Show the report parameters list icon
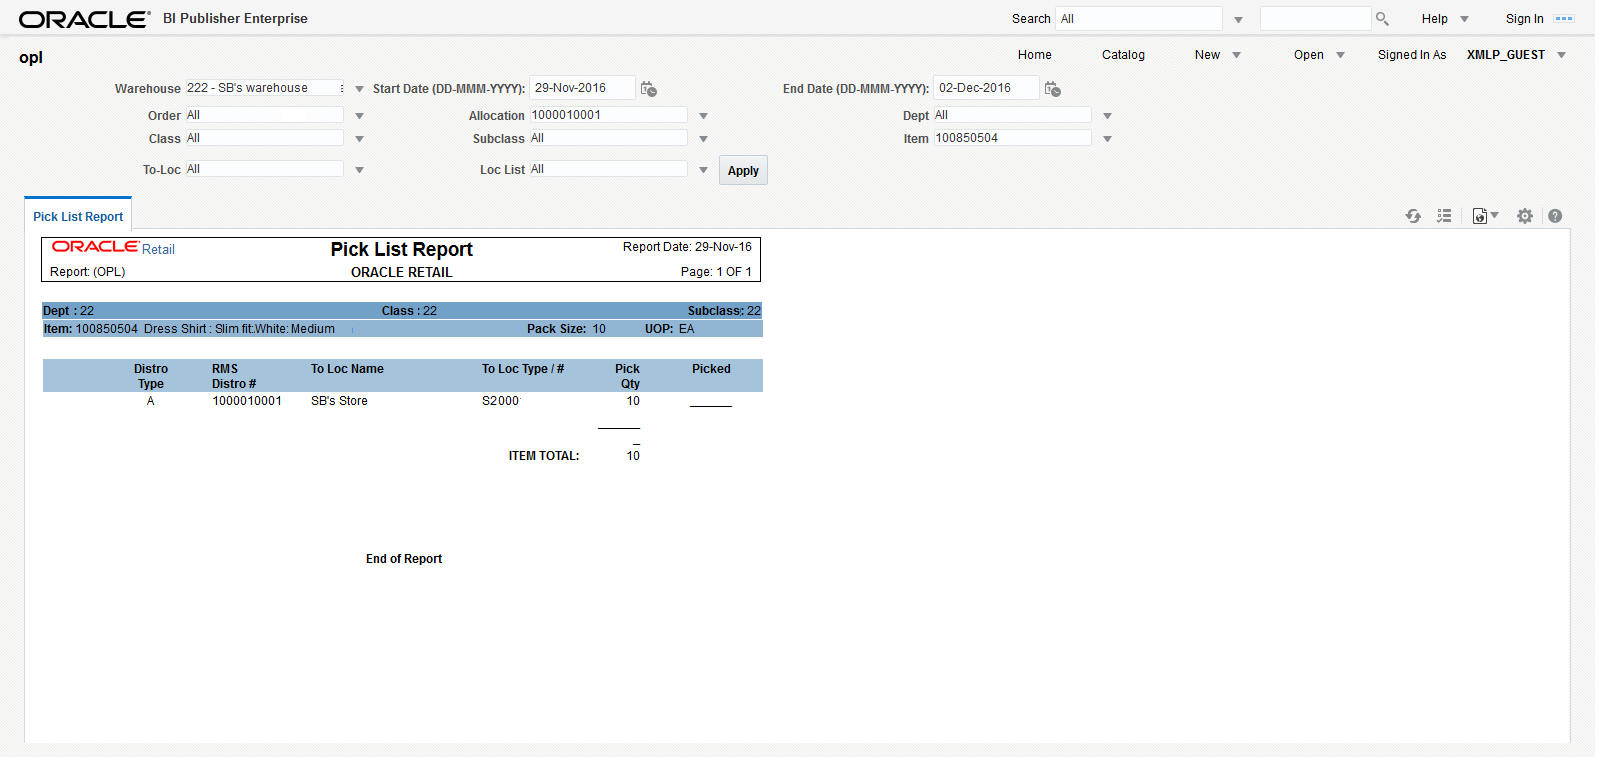Image resolution: width=1599 pixels, height=769 pixels. coord(1444,216)
